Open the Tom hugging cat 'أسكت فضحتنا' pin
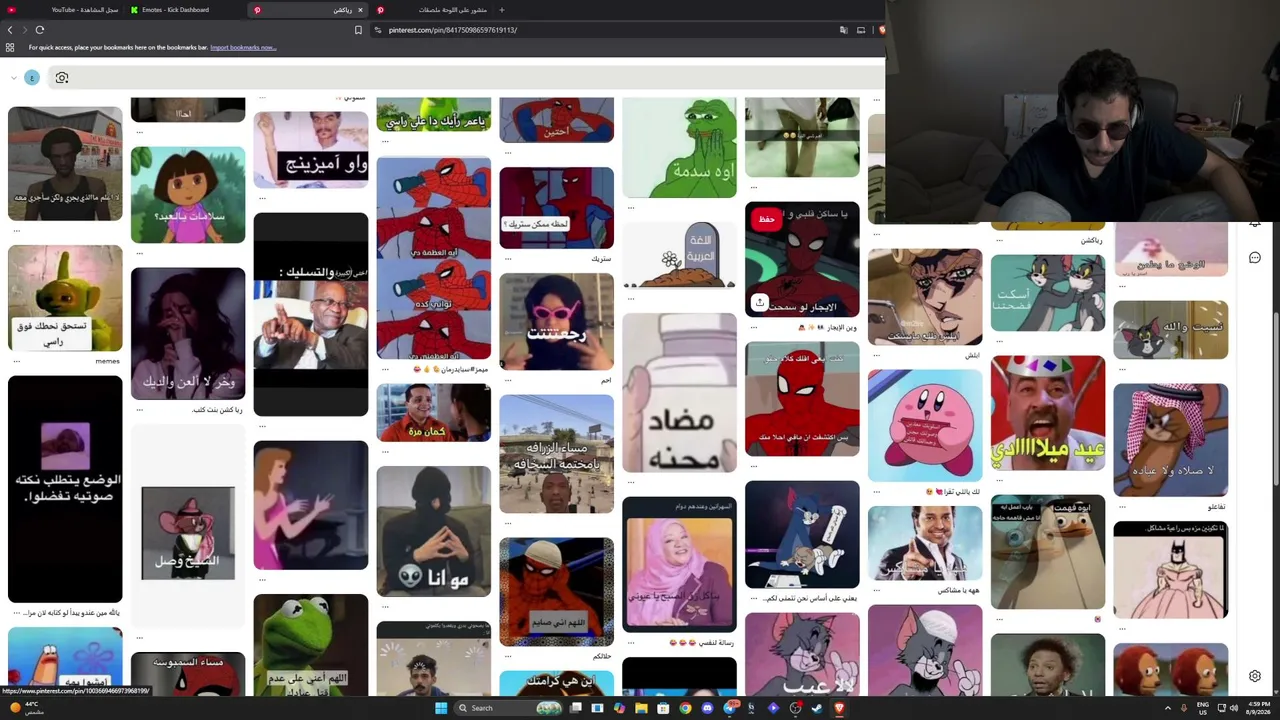This screenshot has height=720, width=1280. click(x=1048, y=293)
